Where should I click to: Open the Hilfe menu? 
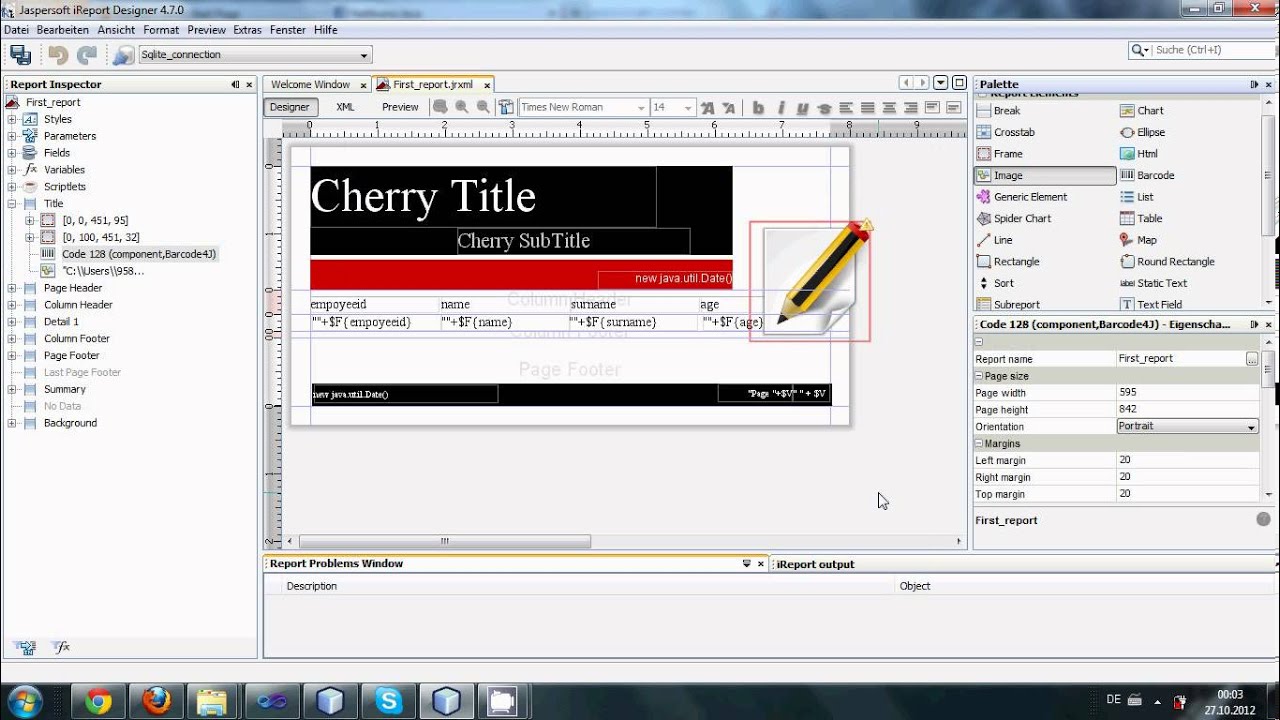(x=326, y=30)
